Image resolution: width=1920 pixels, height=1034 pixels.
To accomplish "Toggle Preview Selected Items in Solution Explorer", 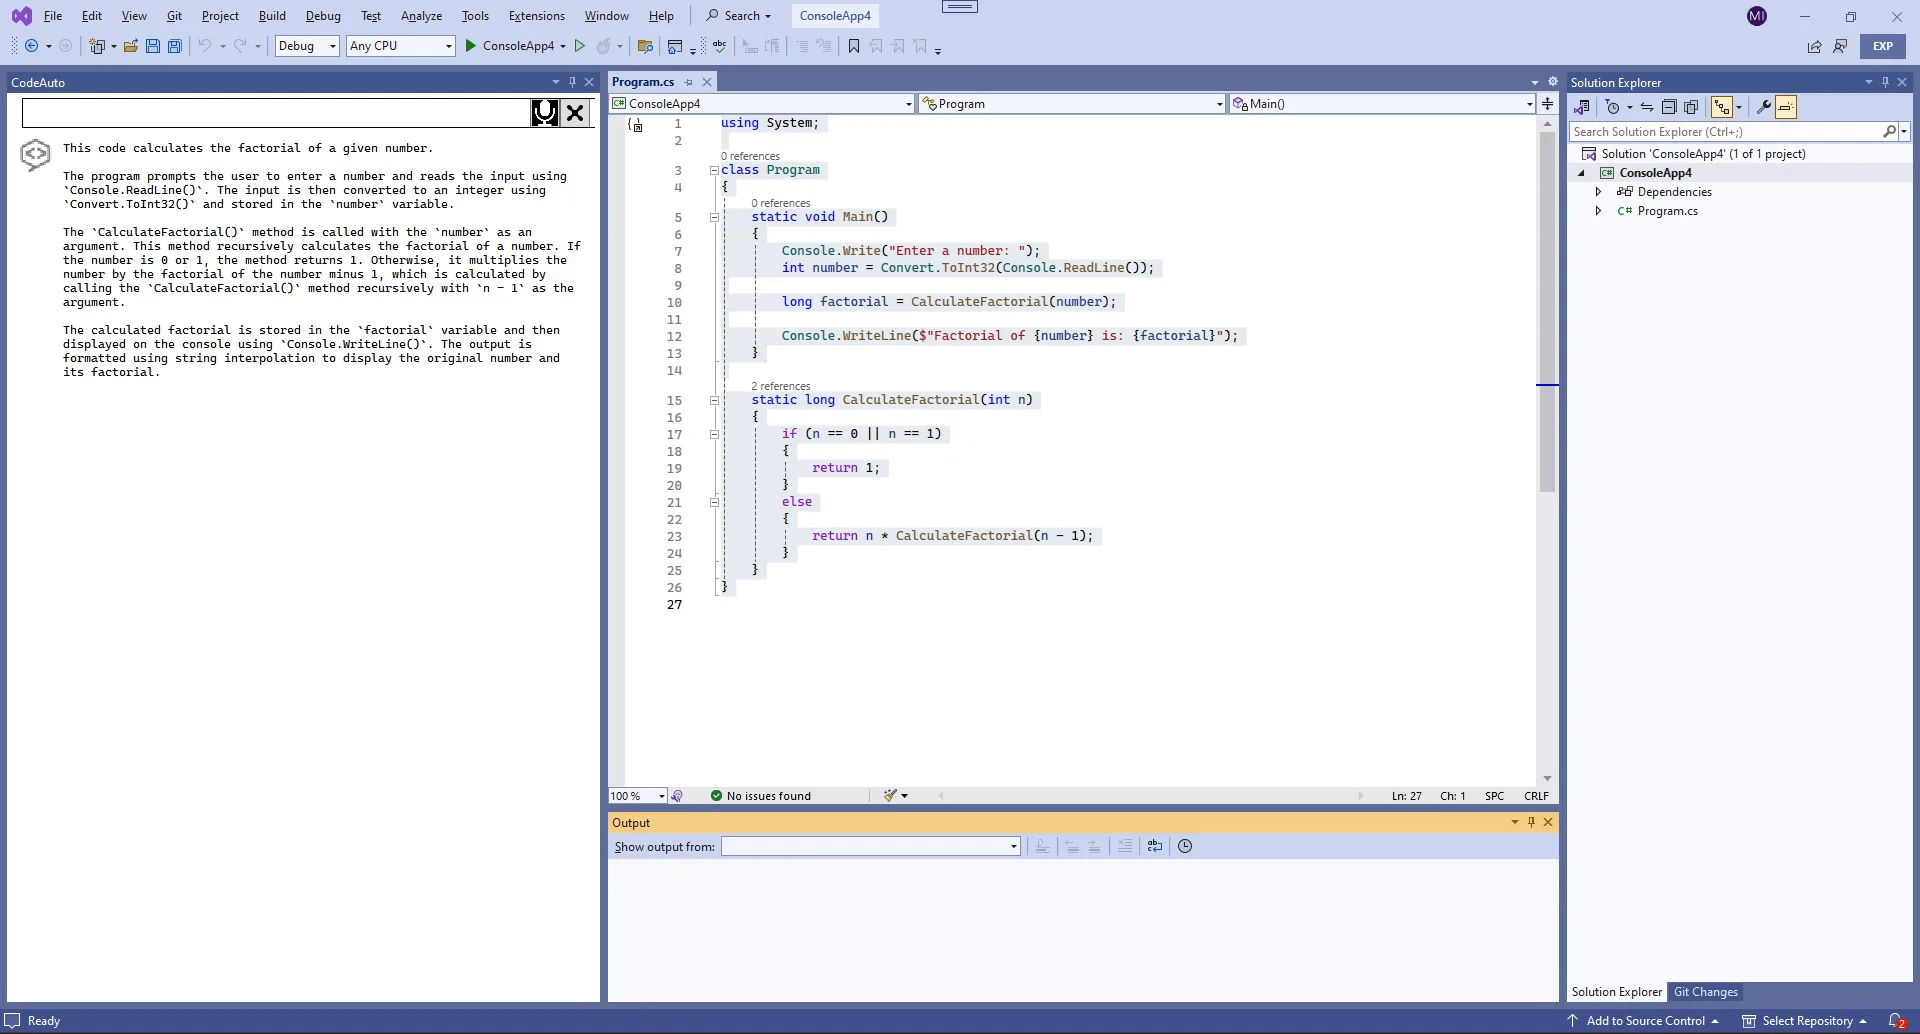I will [1786, 107].
